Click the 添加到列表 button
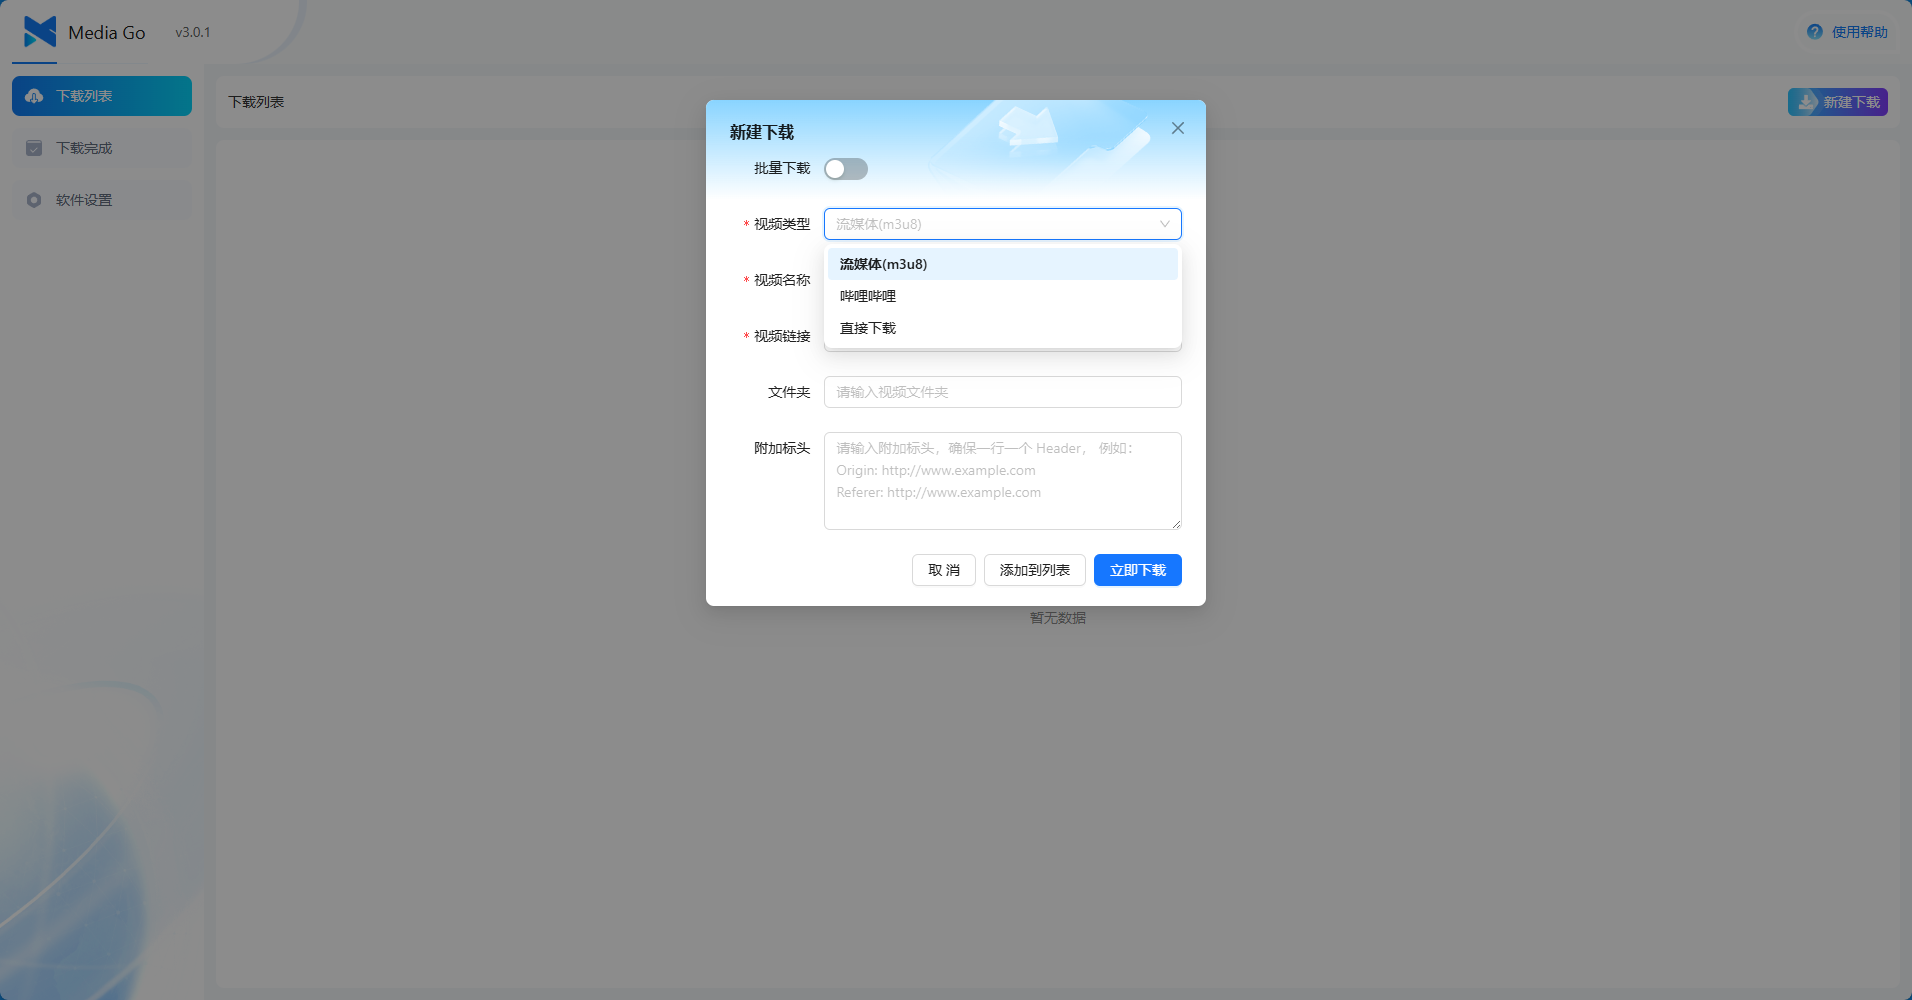This screenshot has height=1000, width=1912. point(1035,570)
